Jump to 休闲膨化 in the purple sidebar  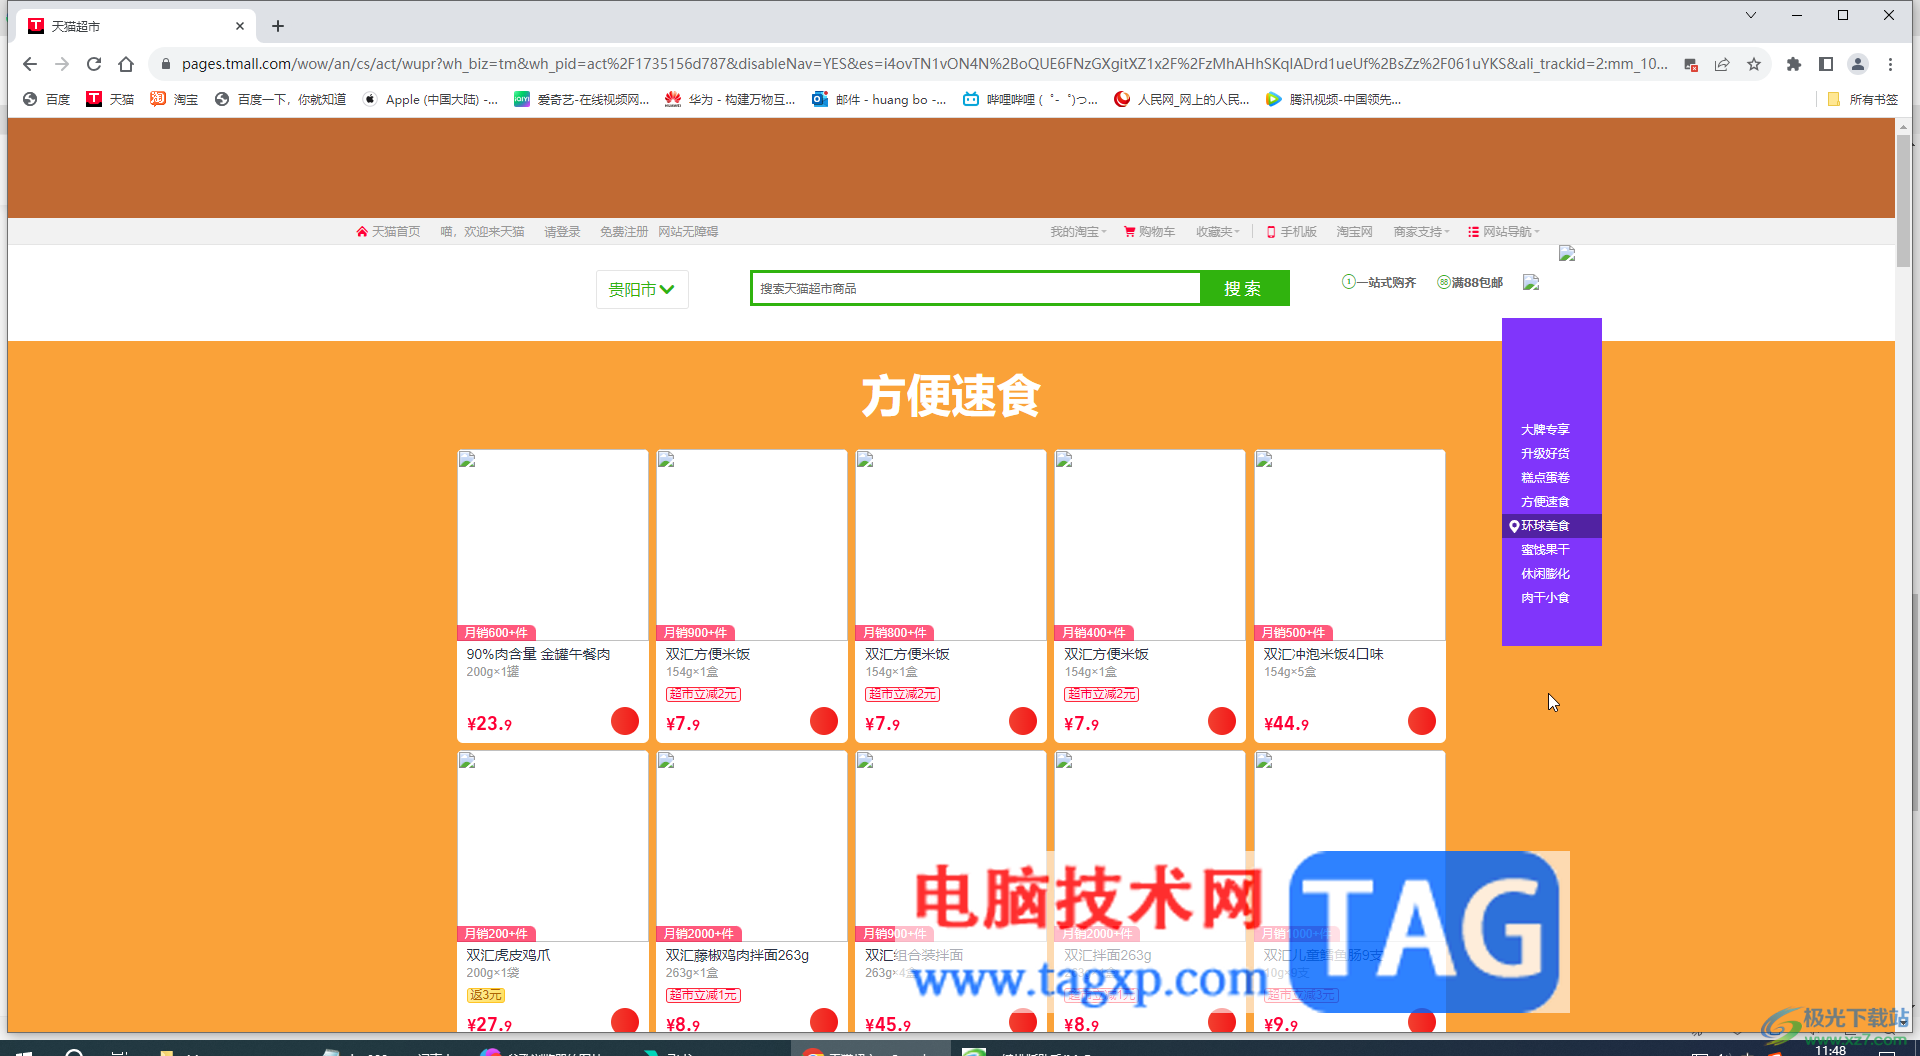click(x=1545, y=574)
